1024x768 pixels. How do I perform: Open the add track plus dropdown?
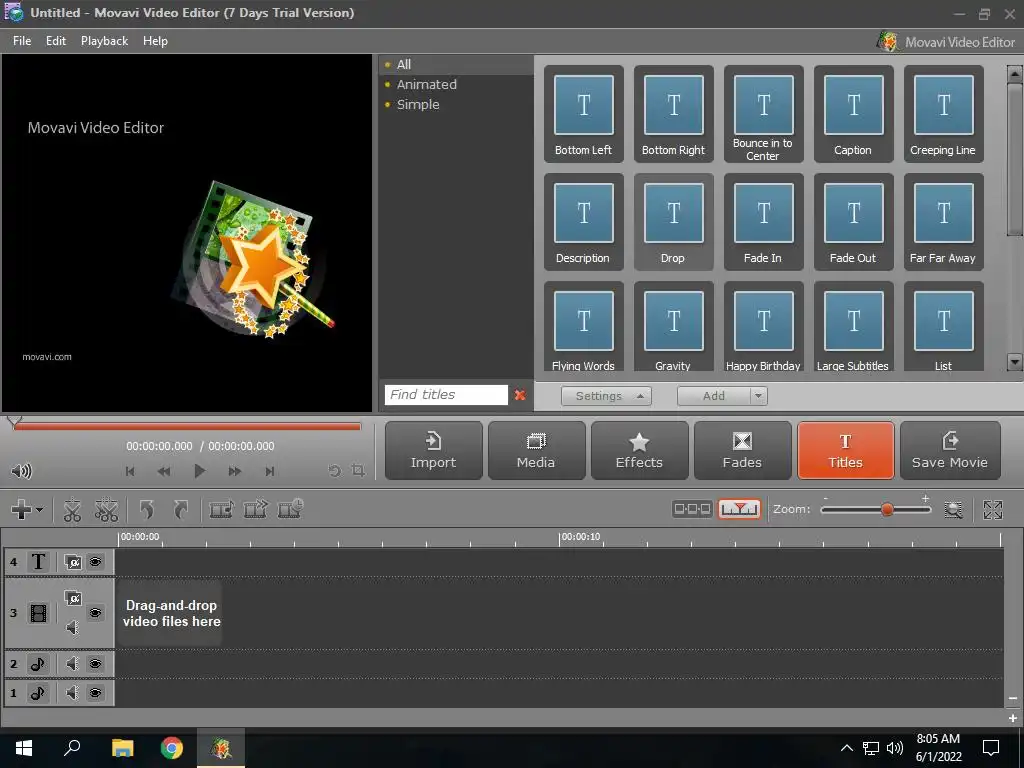point(27,509)
